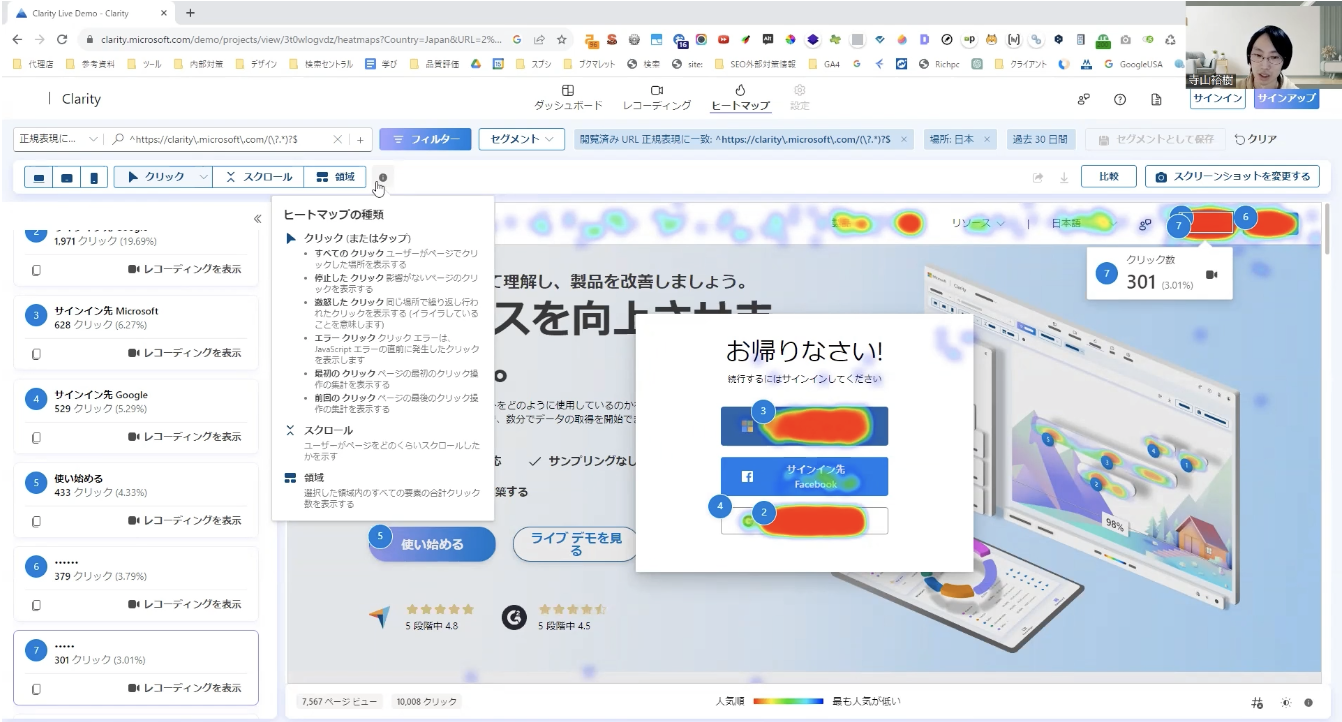Click the サインイン button

pos(1217,99)
